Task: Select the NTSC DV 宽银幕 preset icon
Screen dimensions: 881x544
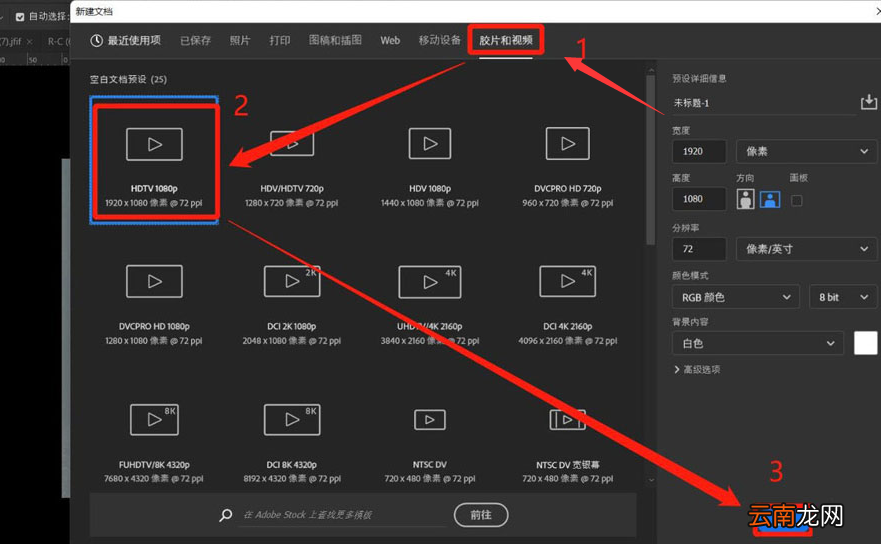Action: coord(567,420)
